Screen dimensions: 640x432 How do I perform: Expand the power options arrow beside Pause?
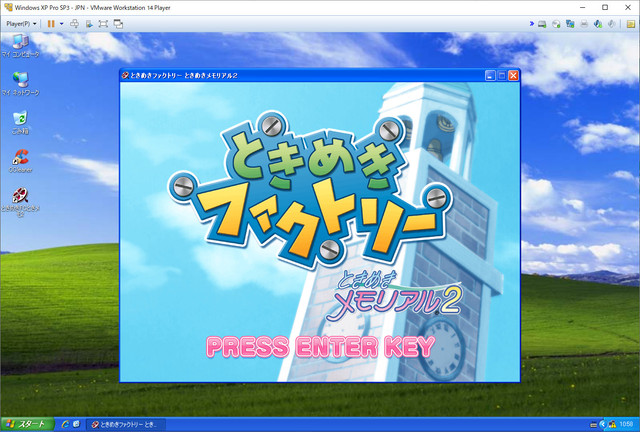click(x=62, y=24)
